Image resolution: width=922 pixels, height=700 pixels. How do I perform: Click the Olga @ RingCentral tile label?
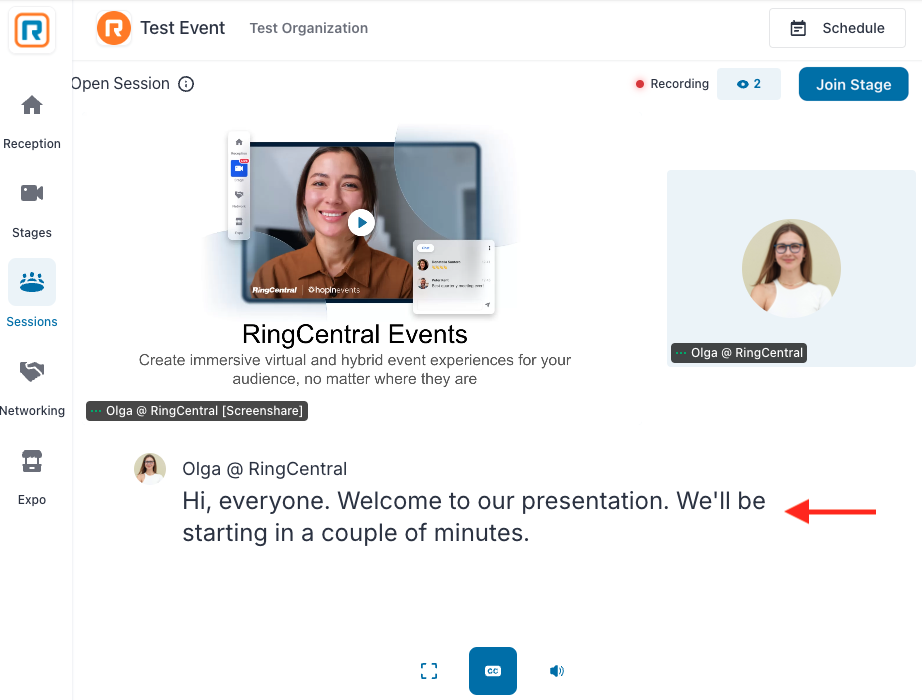(739, 353)
